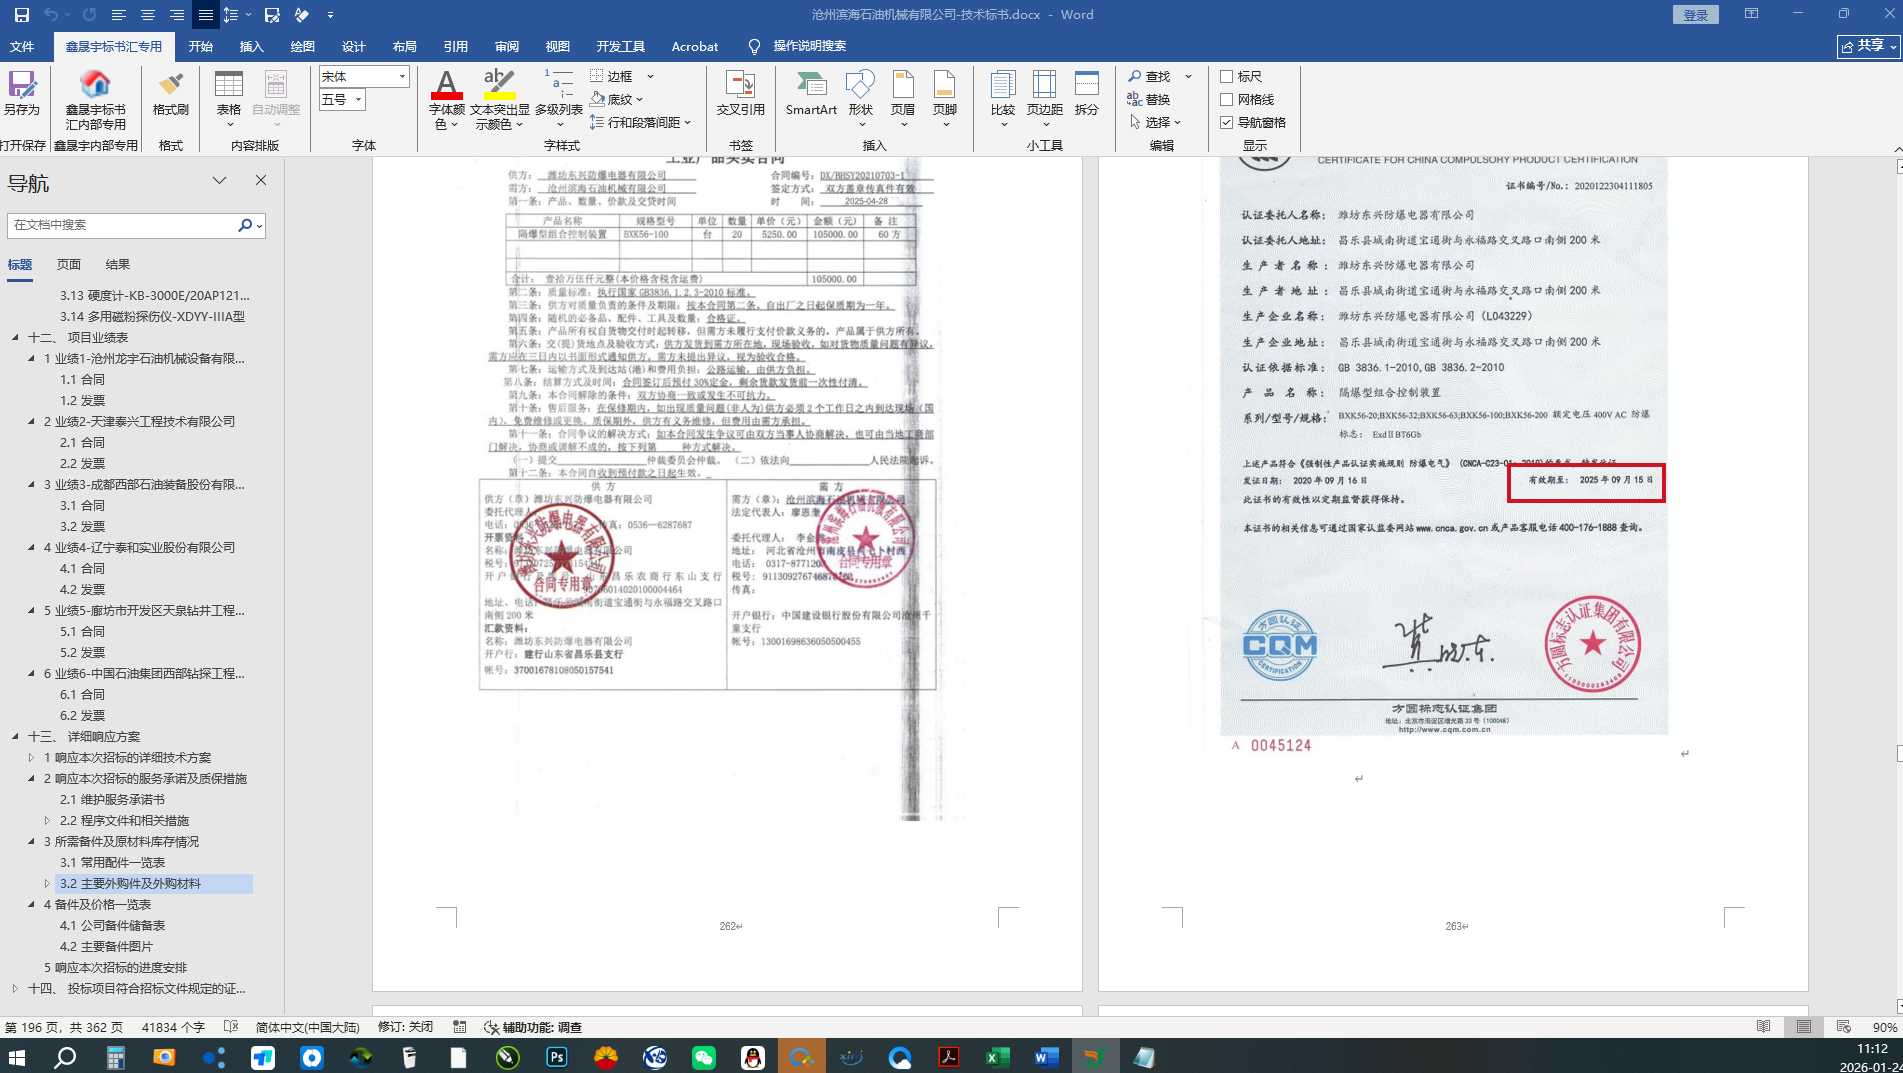Screen dimensions: 1903x1073
Task: Insert a SmartArt graphic
Action: point(811,94)
